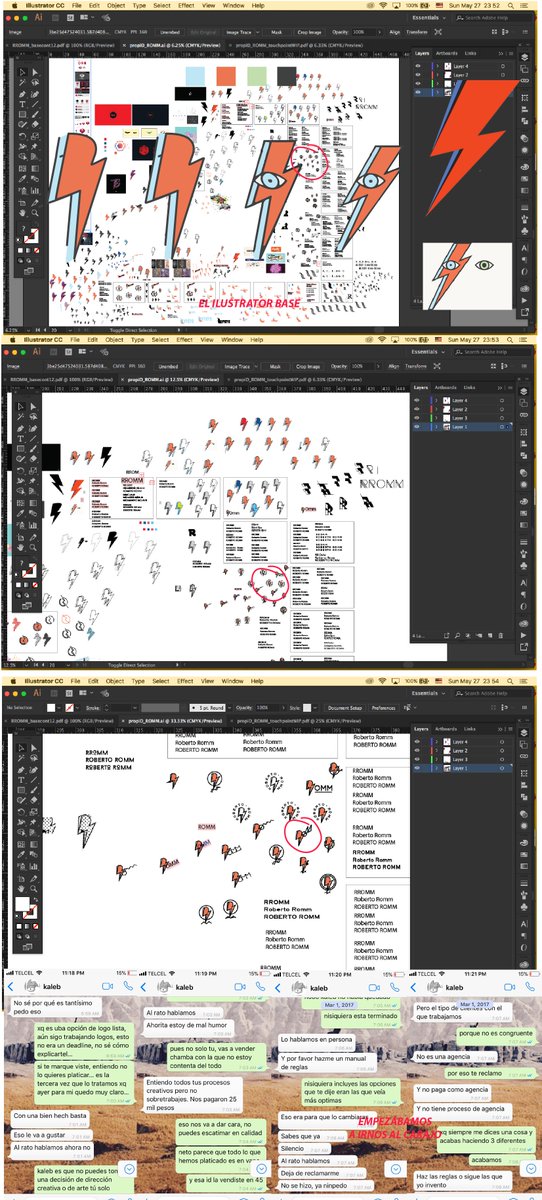Viewport: 542px width, 1200px height.
Task: Start a video call in the 11:19 PM chat
Action: coord(240,986)
